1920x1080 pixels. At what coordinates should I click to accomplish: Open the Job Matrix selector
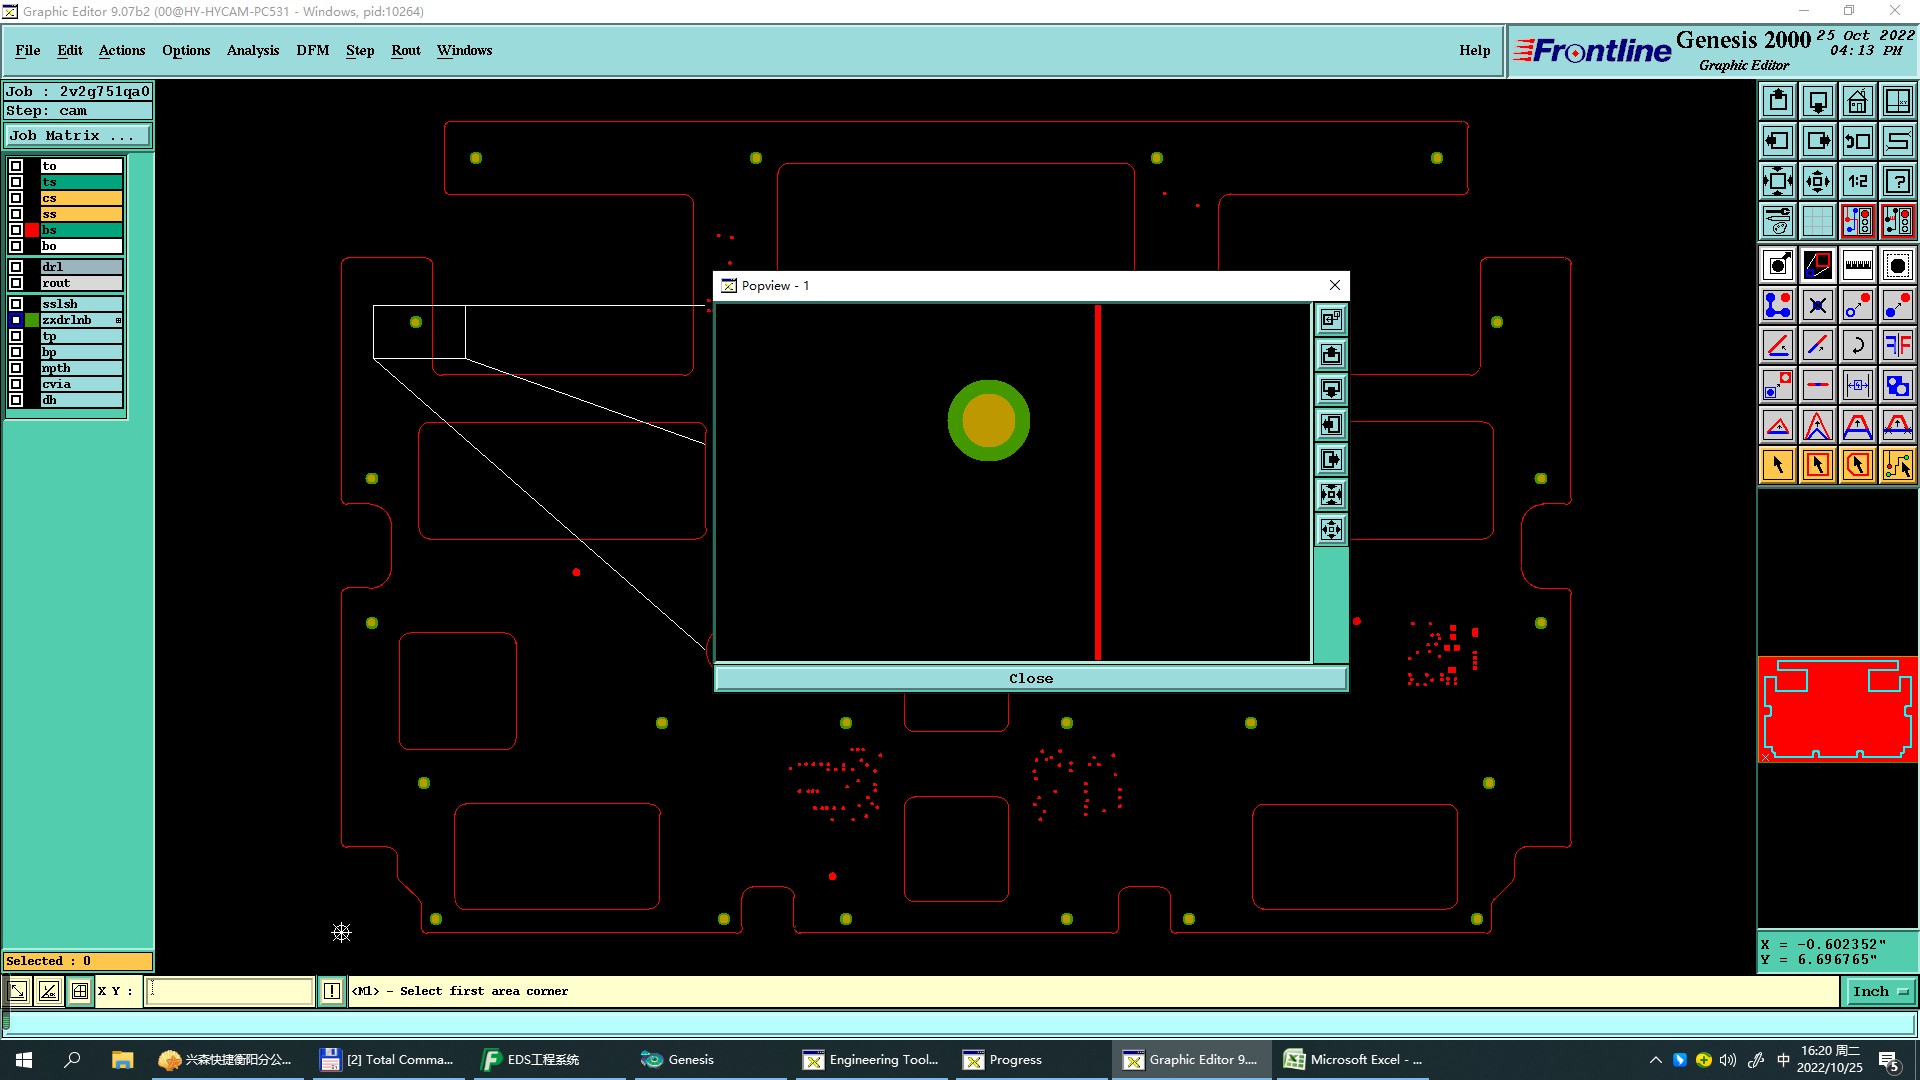click(78, 136)
